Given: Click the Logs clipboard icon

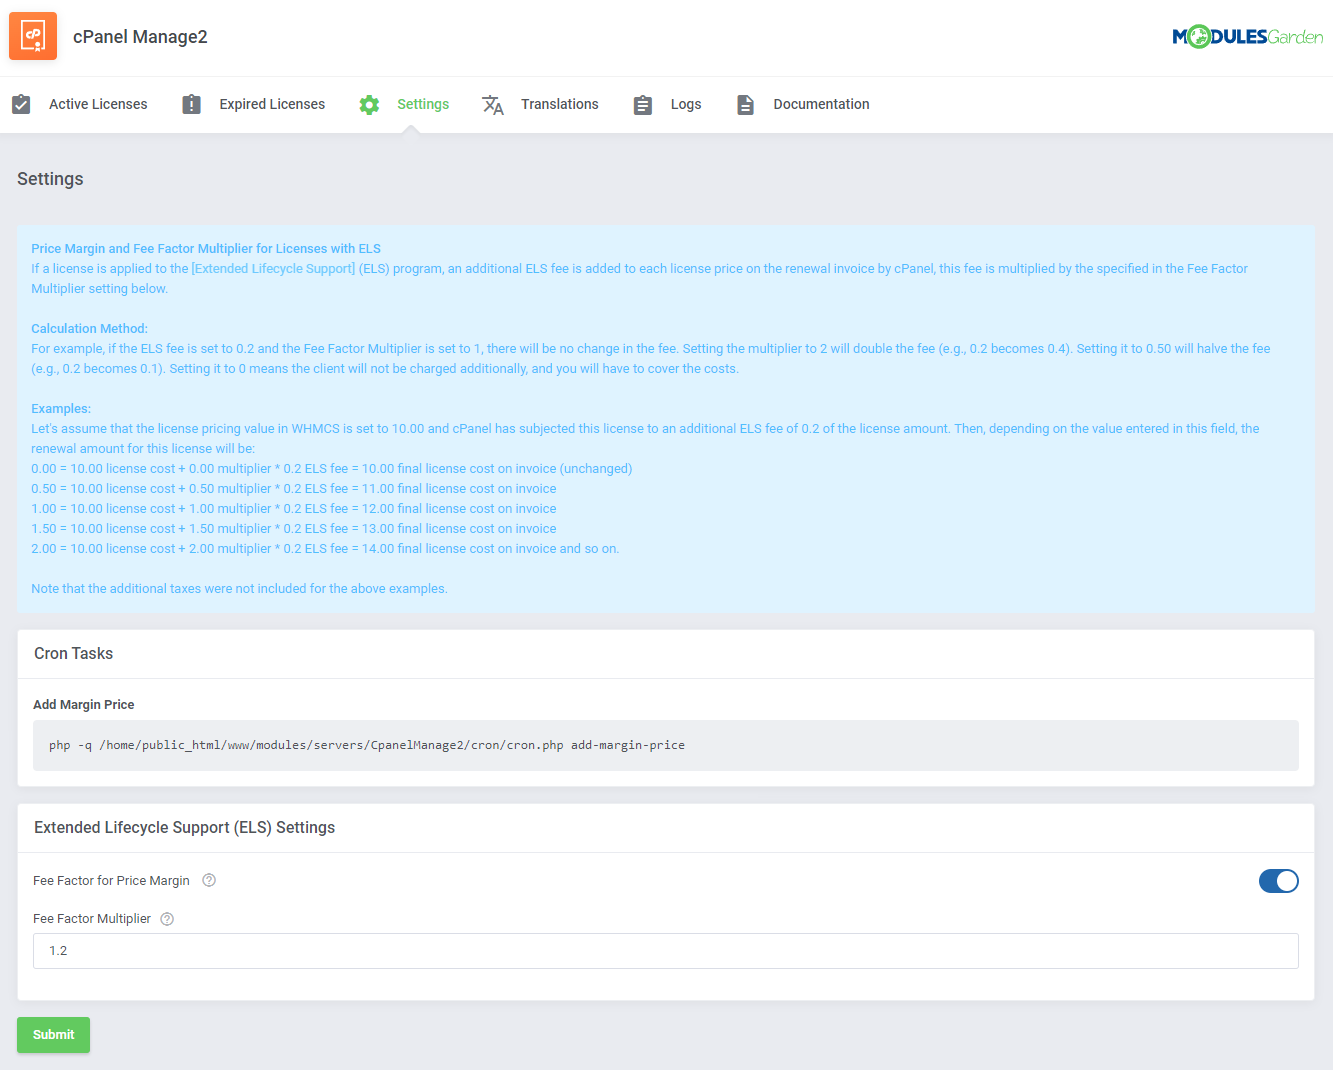Looking at the screenshot, I should [643, 103].
